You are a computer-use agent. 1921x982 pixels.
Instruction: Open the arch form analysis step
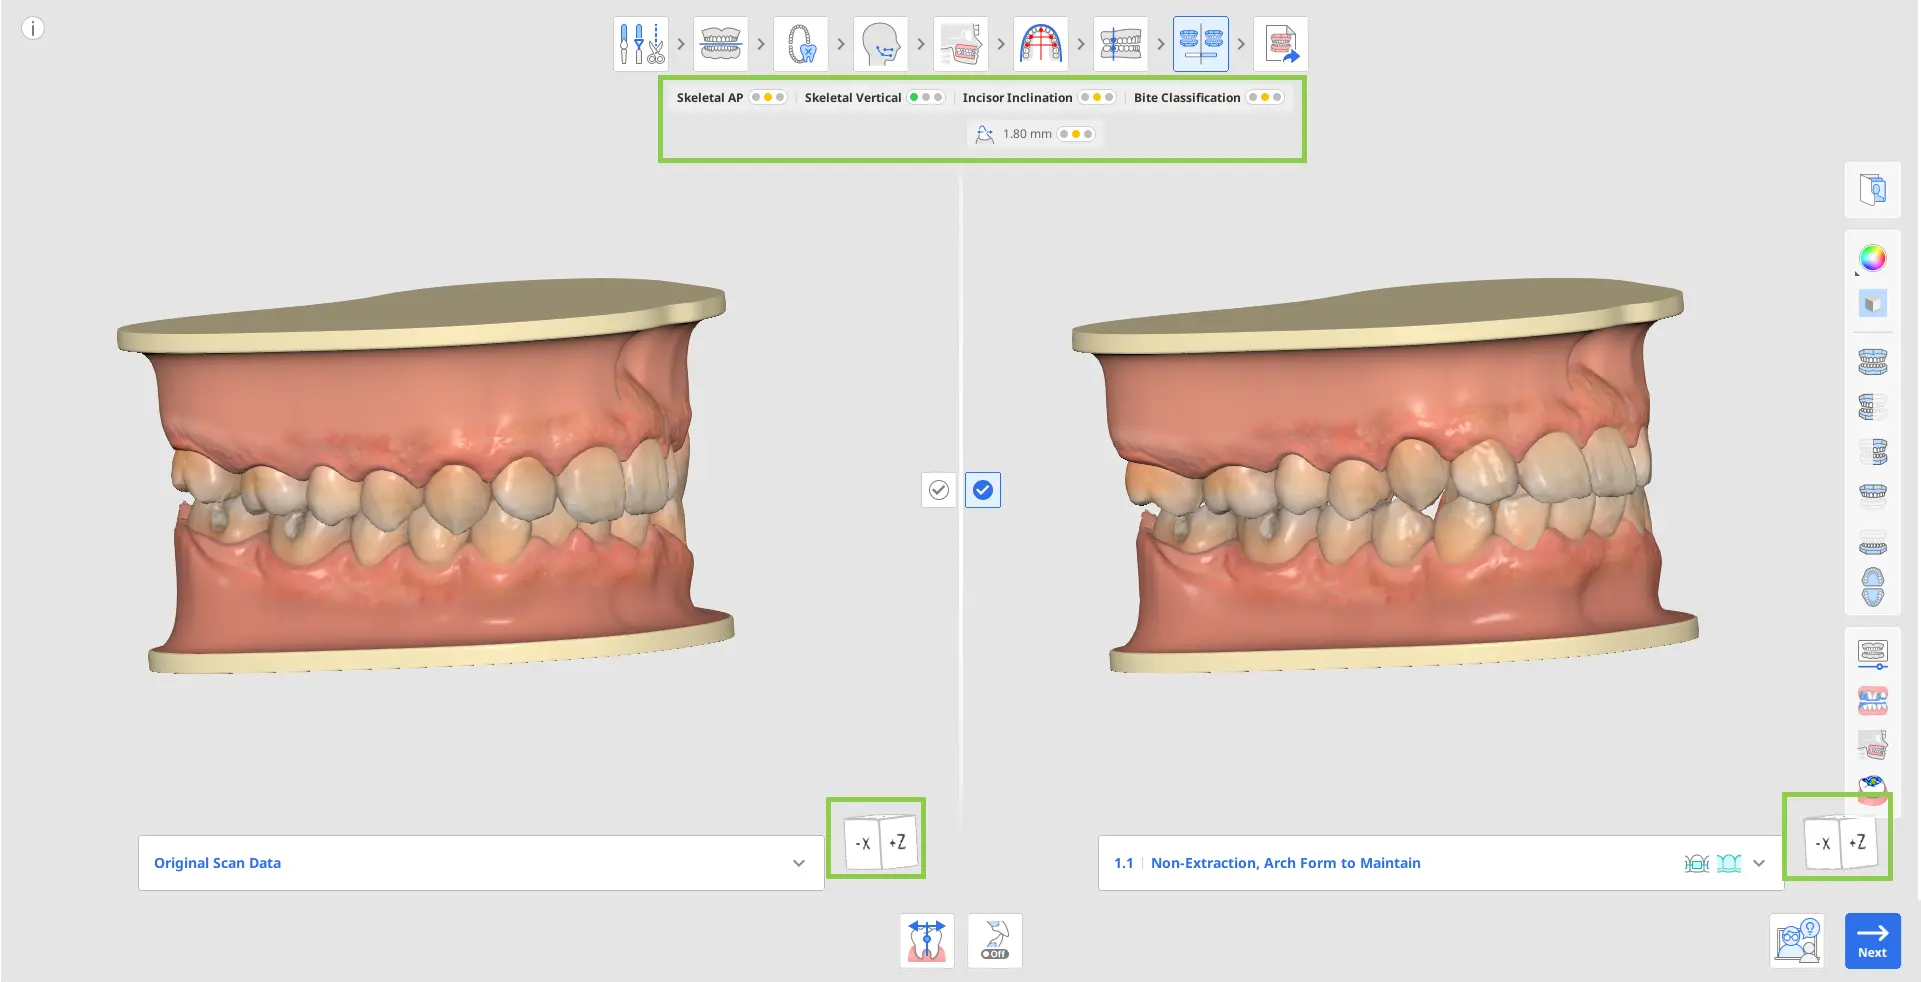[x=1041, y=44]
